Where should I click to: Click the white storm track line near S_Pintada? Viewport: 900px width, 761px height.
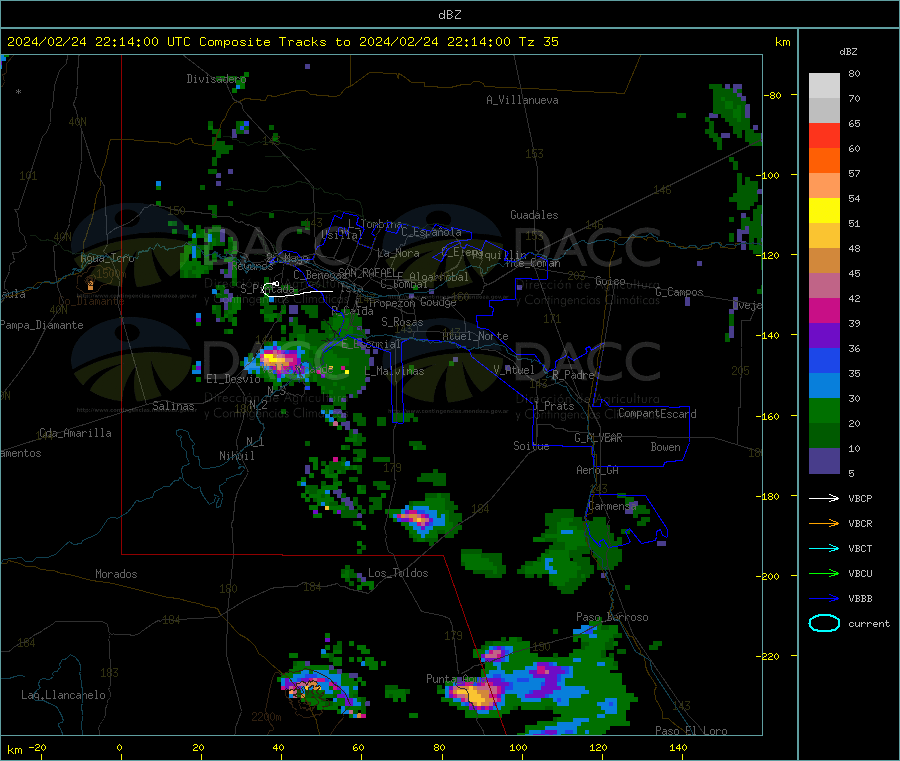[x=297, y=290]
